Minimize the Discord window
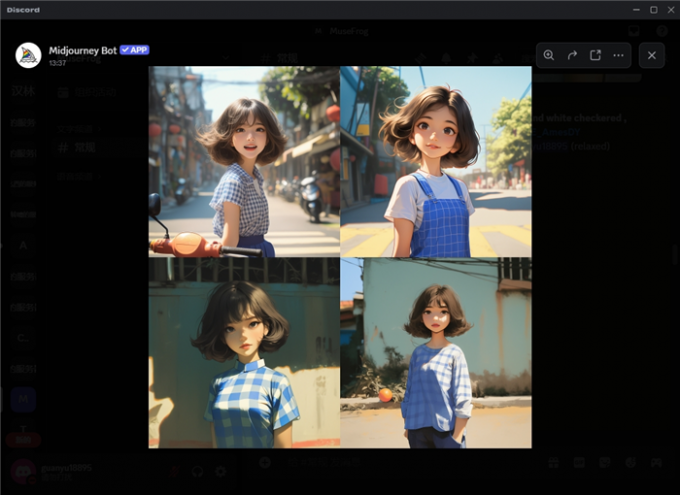This screenshot has height=495, width=680. pos(636,10)
